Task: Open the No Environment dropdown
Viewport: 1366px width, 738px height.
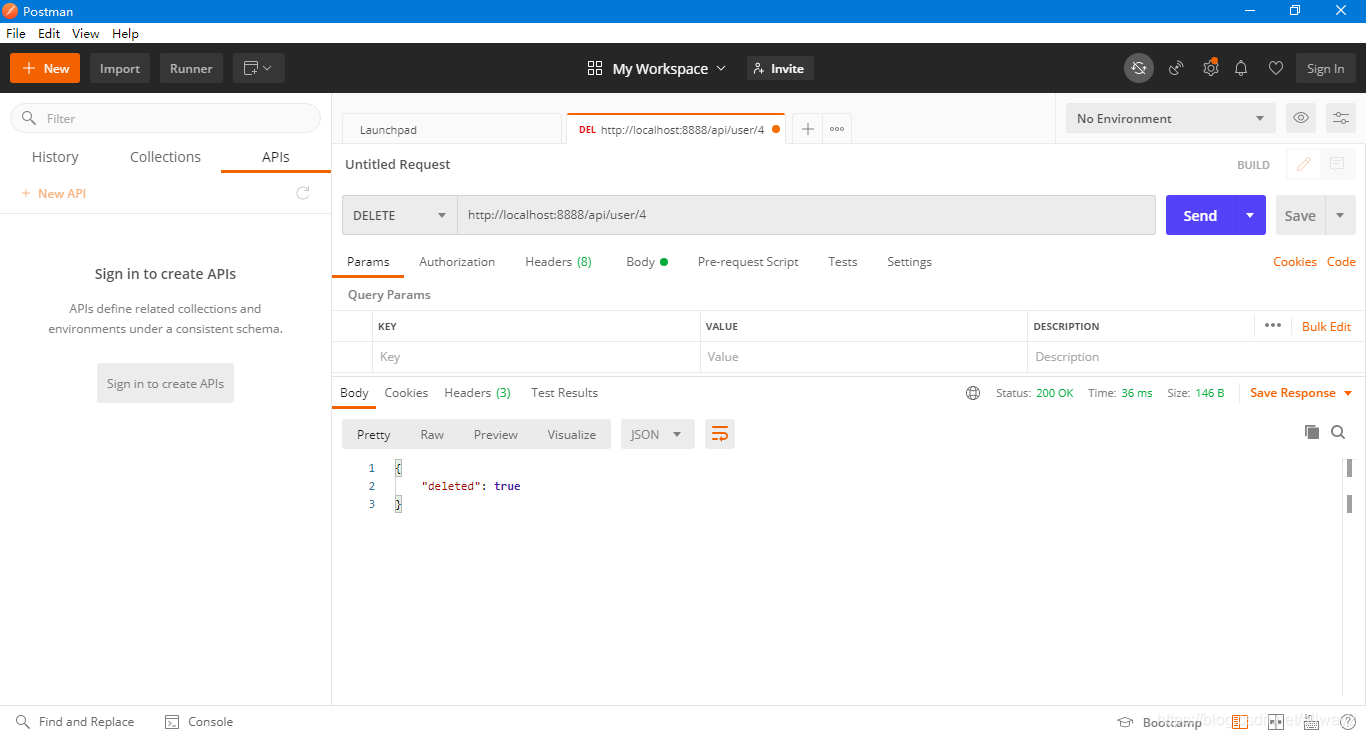Action: [1171, 118]
